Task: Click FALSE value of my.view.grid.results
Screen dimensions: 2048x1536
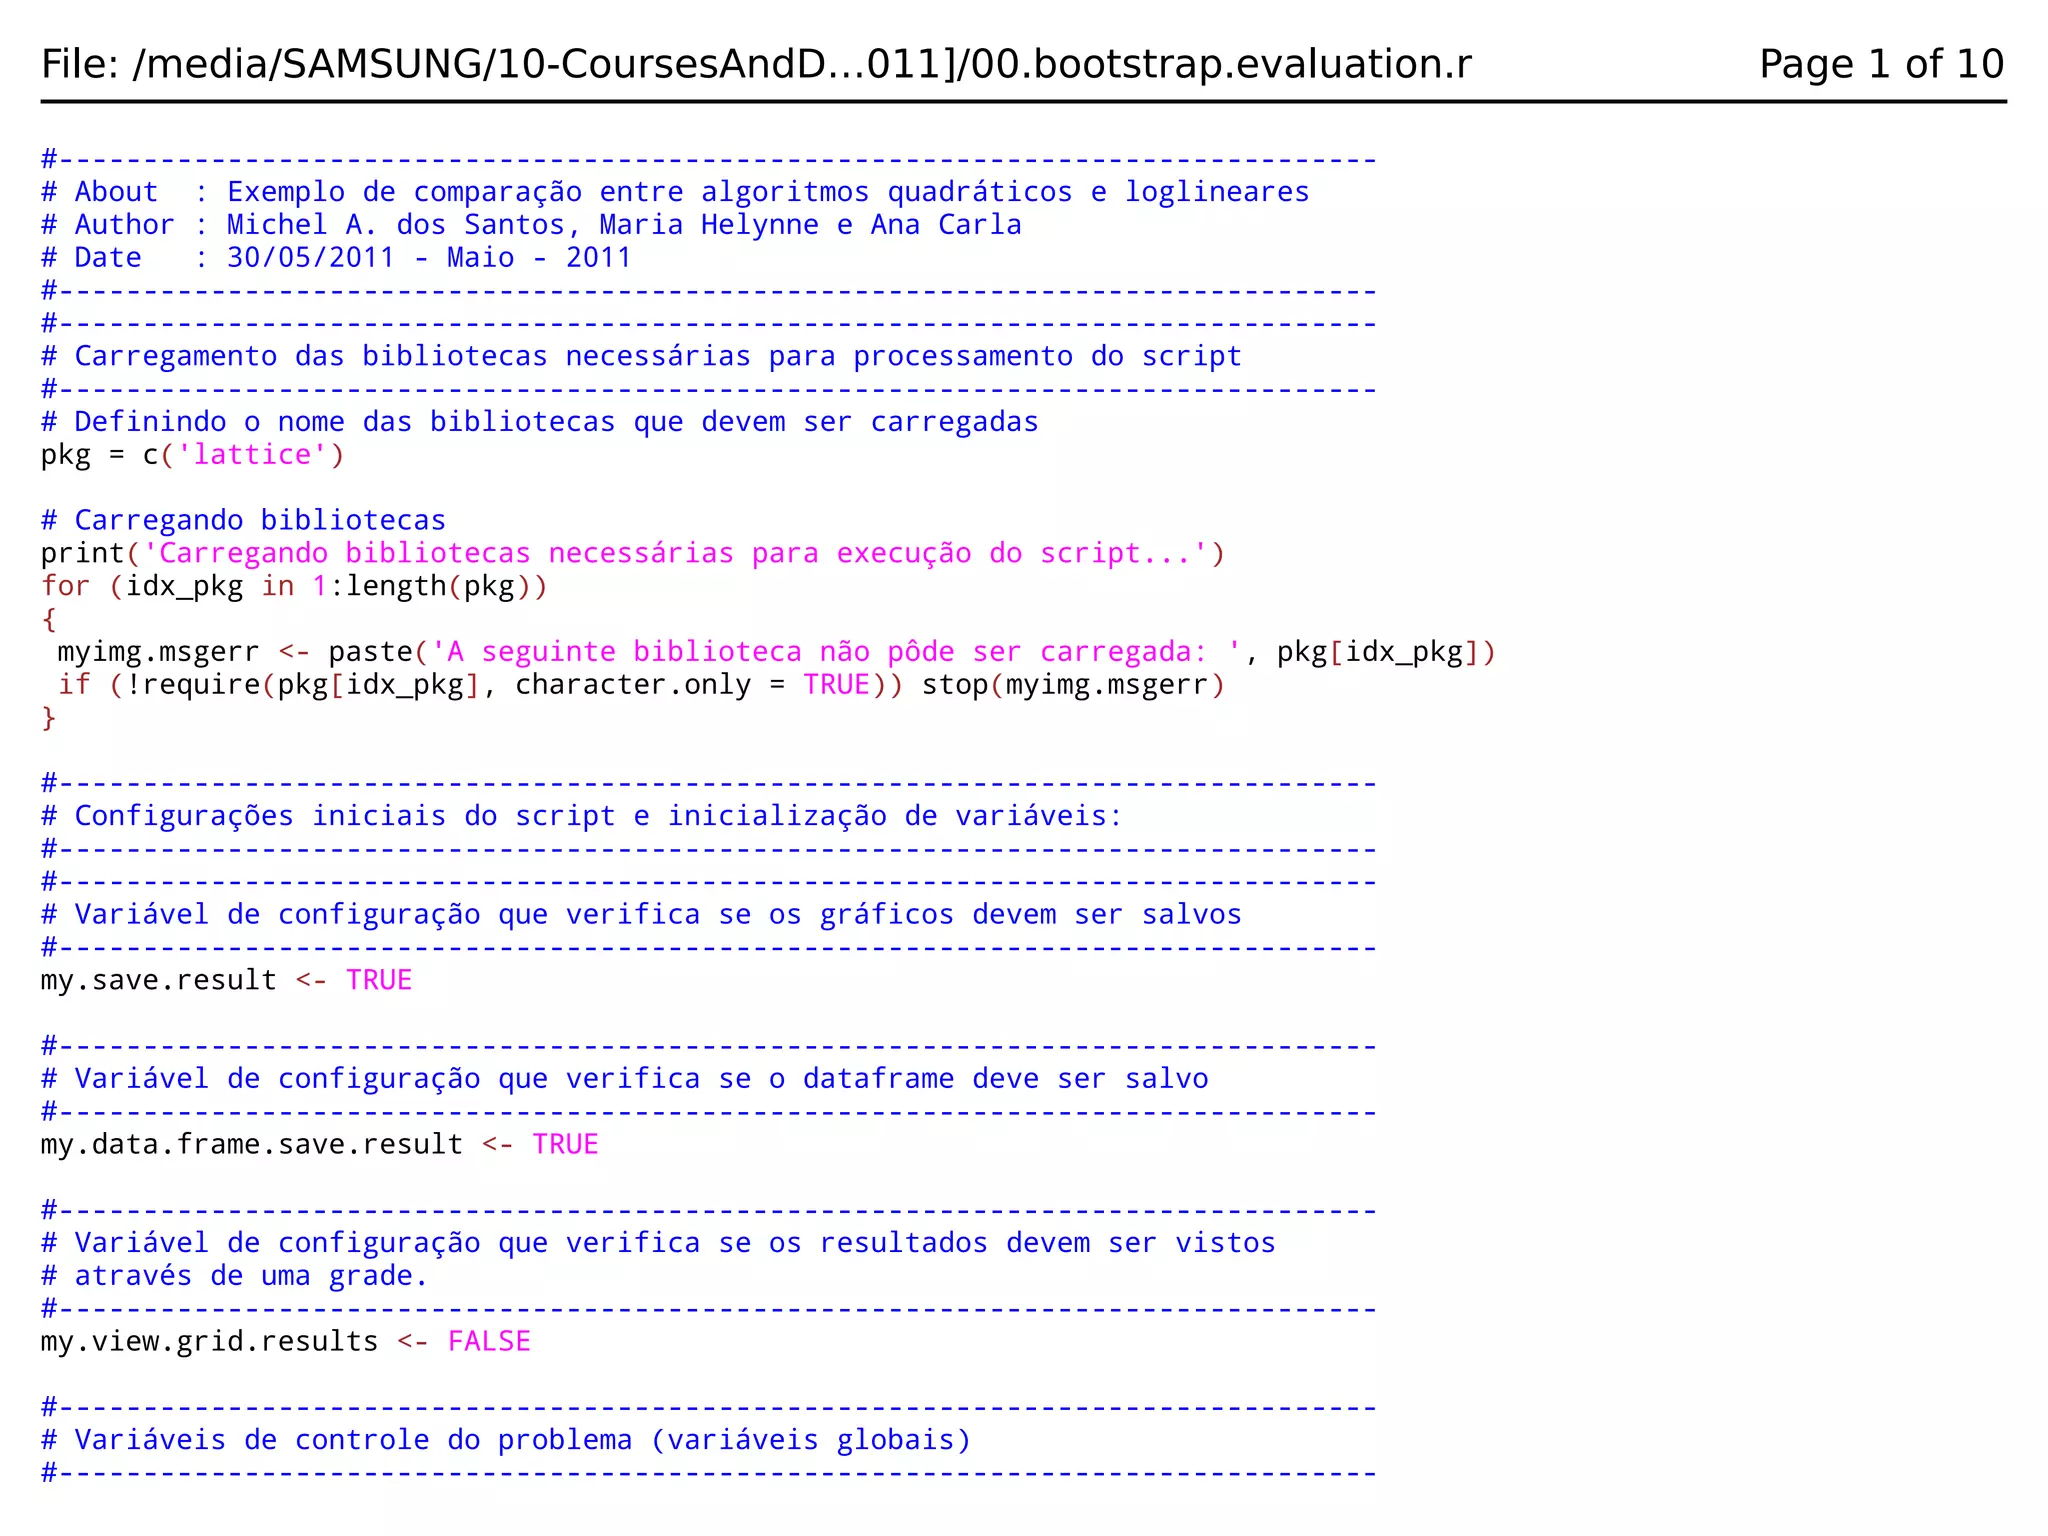Action: click(x=489, y=1341)
